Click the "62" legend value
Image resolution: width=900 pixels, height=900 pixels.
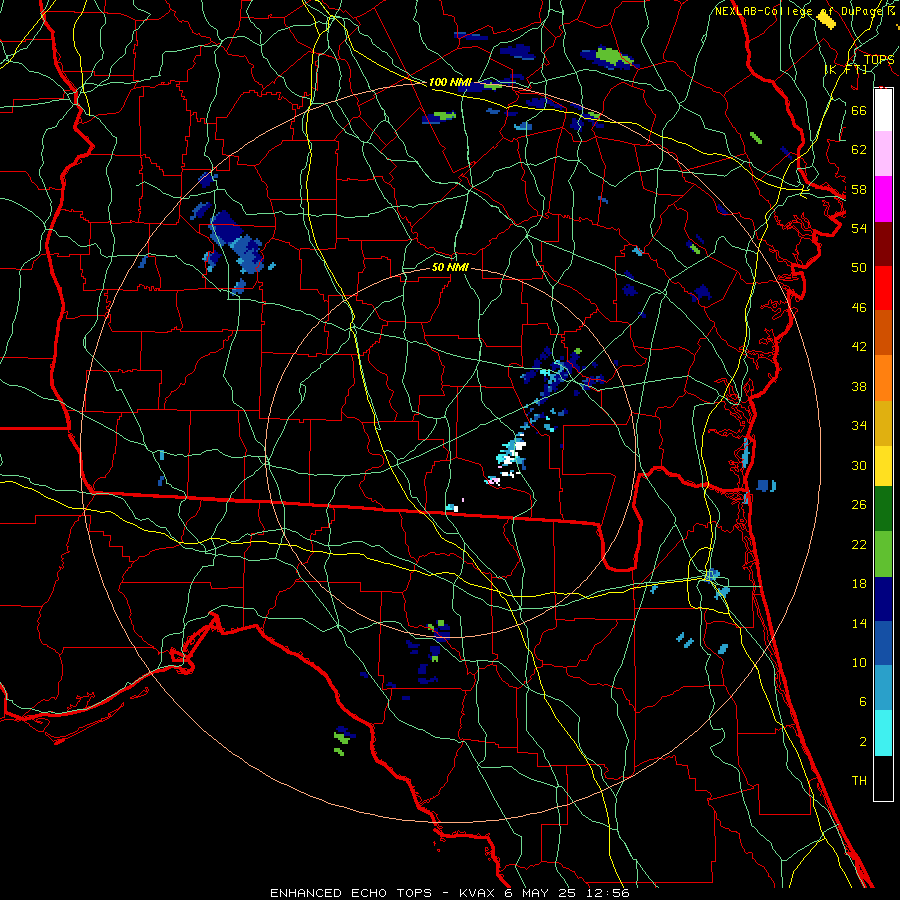click(859, 150)
